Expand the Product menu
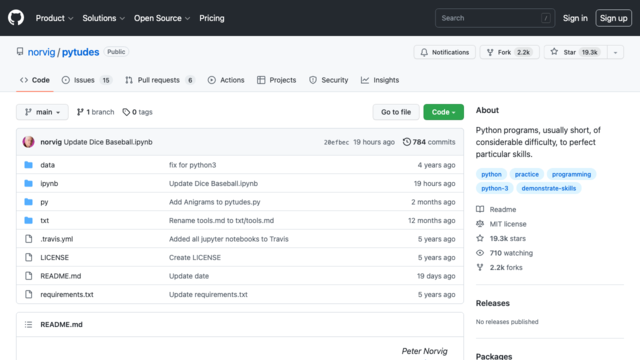The image size is (640, 360). (x=54, y=18)
